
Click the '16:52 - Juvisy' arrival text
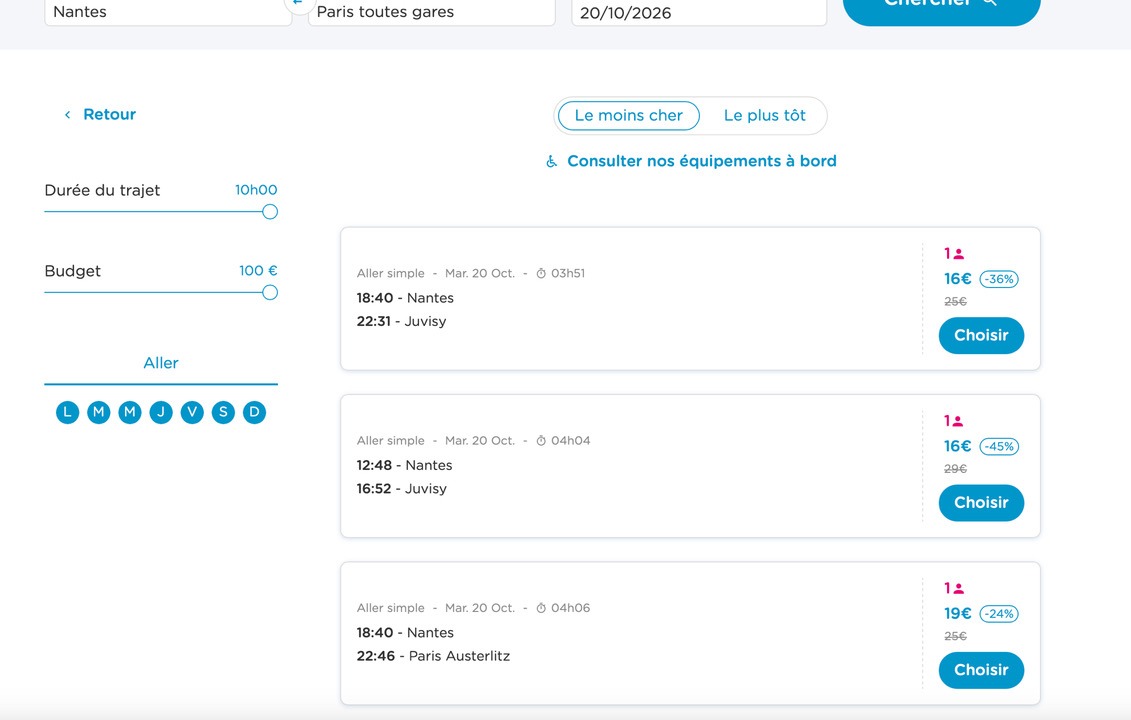pyautogui.click(x=402, y=488)
